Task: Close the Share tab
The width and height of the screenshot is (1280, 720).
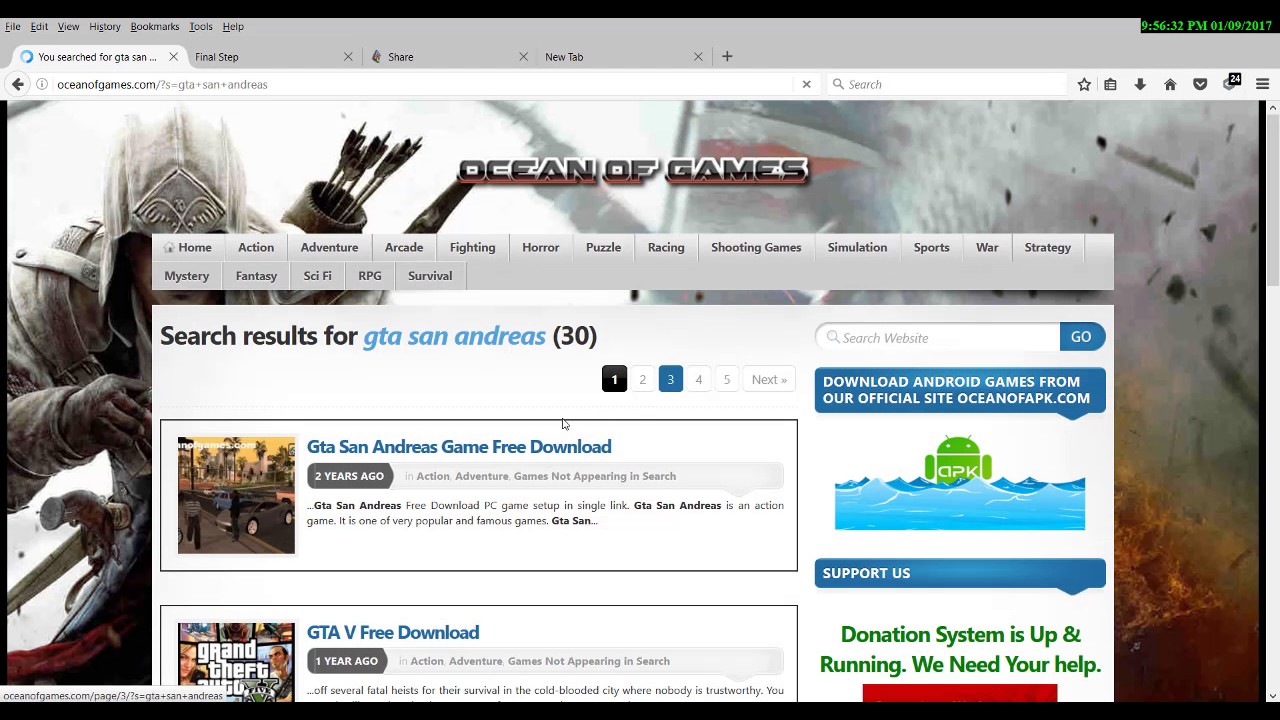Action: point(523,57)
